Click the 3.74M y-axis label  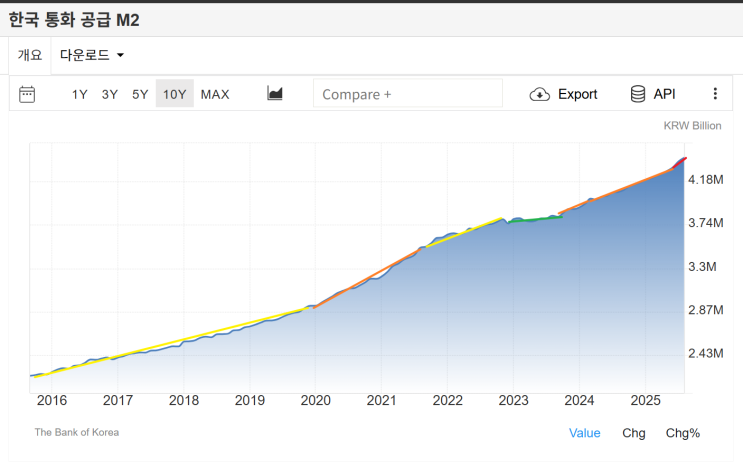point(706,223)
